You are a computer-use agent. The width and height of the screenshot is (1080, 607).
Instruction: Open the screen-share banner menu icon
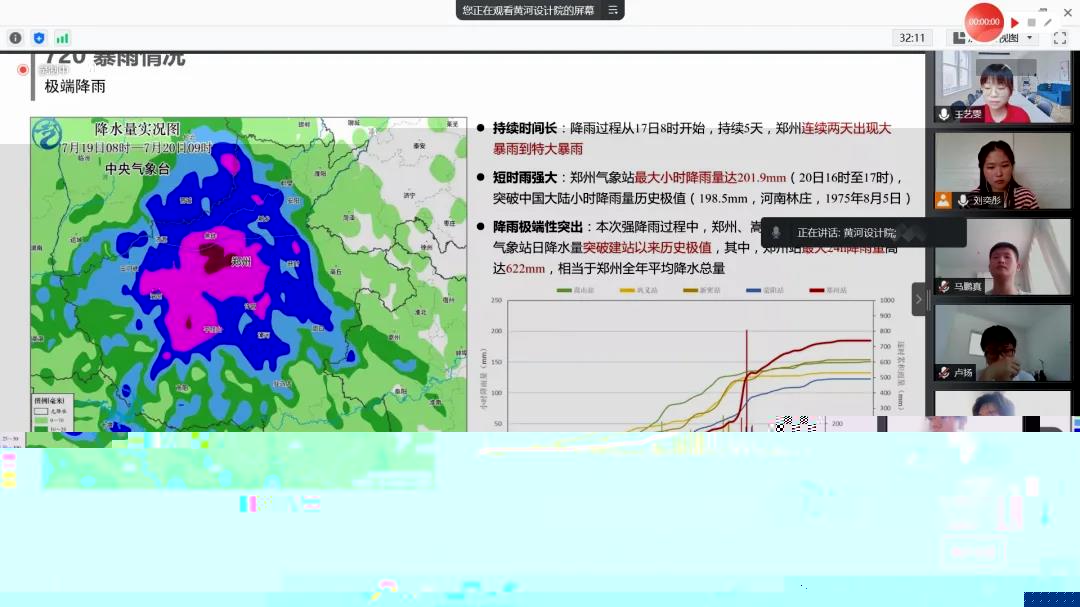pyautogui.click(x=613, y=10)
